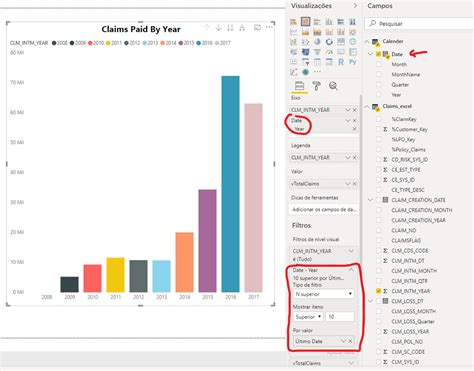Toggle the CLAIM_NO field checkbox
Viewport: 474px width, 371px height.
pyautogui.click(x=378, y=230)
